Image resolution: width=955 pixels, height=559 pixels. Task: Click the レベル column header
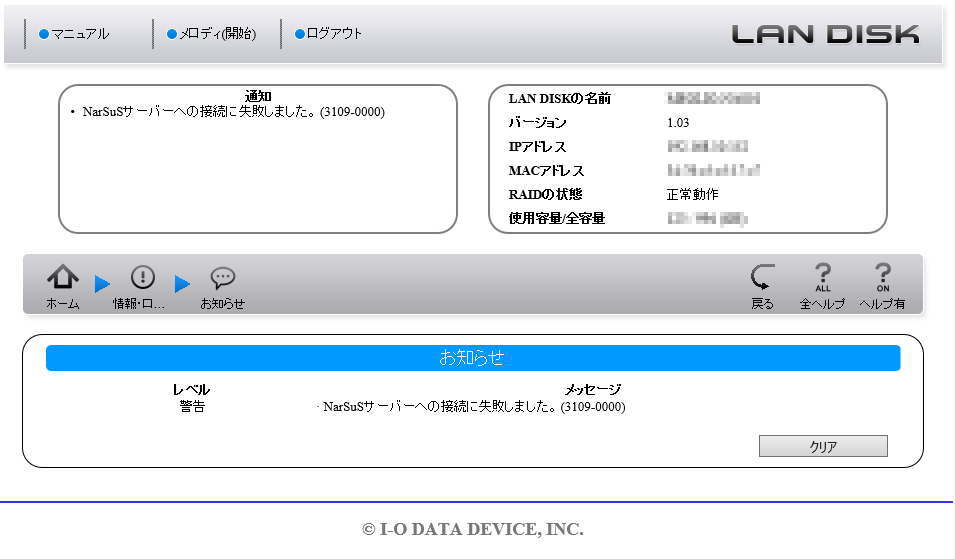point(191,390)
